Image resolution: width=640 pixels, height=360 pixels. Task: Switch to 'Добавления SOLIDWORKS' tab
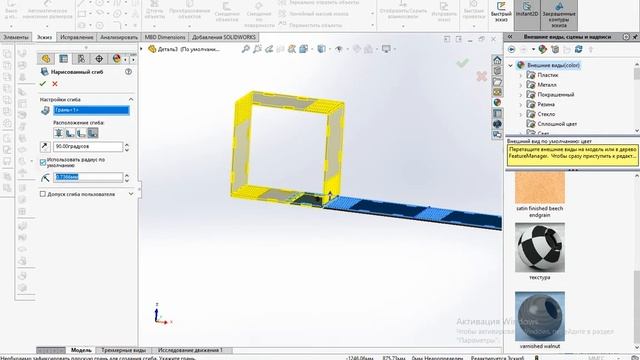pyautogui.click(x=224, y=37)
